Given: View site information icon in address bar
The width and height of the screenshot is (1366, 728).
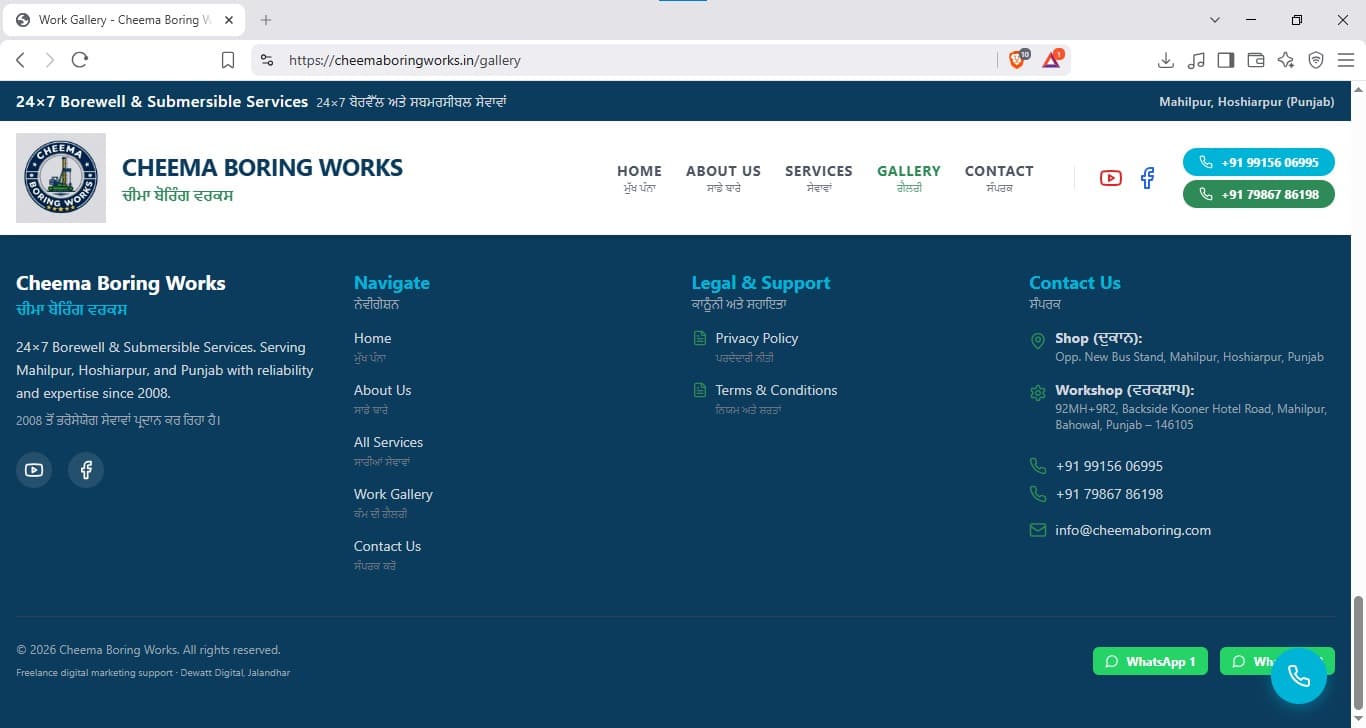Looking at the screenshot, I should point(267,60).
